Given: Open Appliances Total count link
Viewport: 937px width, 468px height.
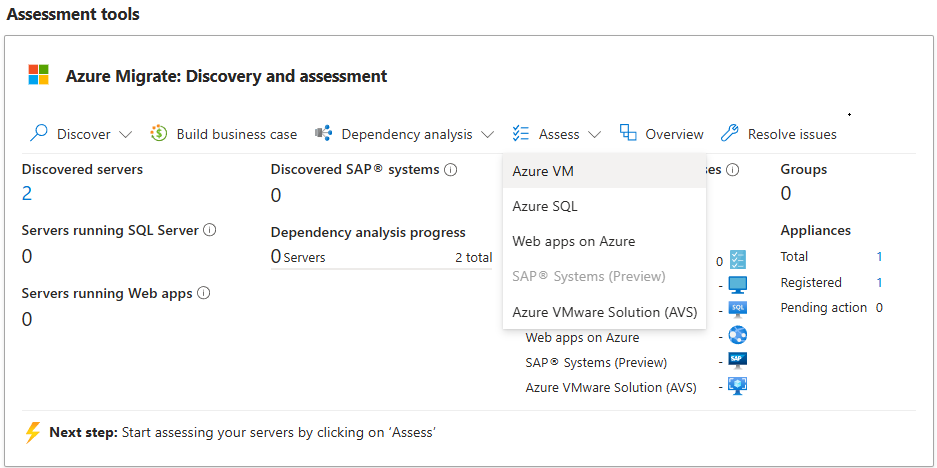Looking at the screenshot, I should click(879, 257).
